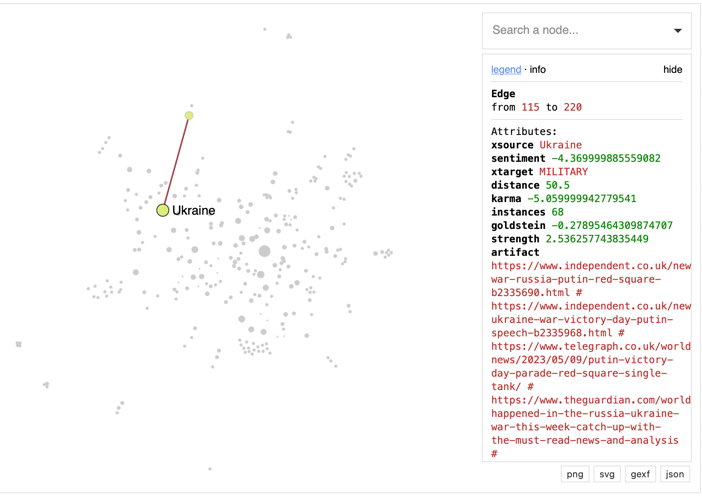702x497 pixels.
Task: Select the largest grey node in center
Action: (264, 251)
